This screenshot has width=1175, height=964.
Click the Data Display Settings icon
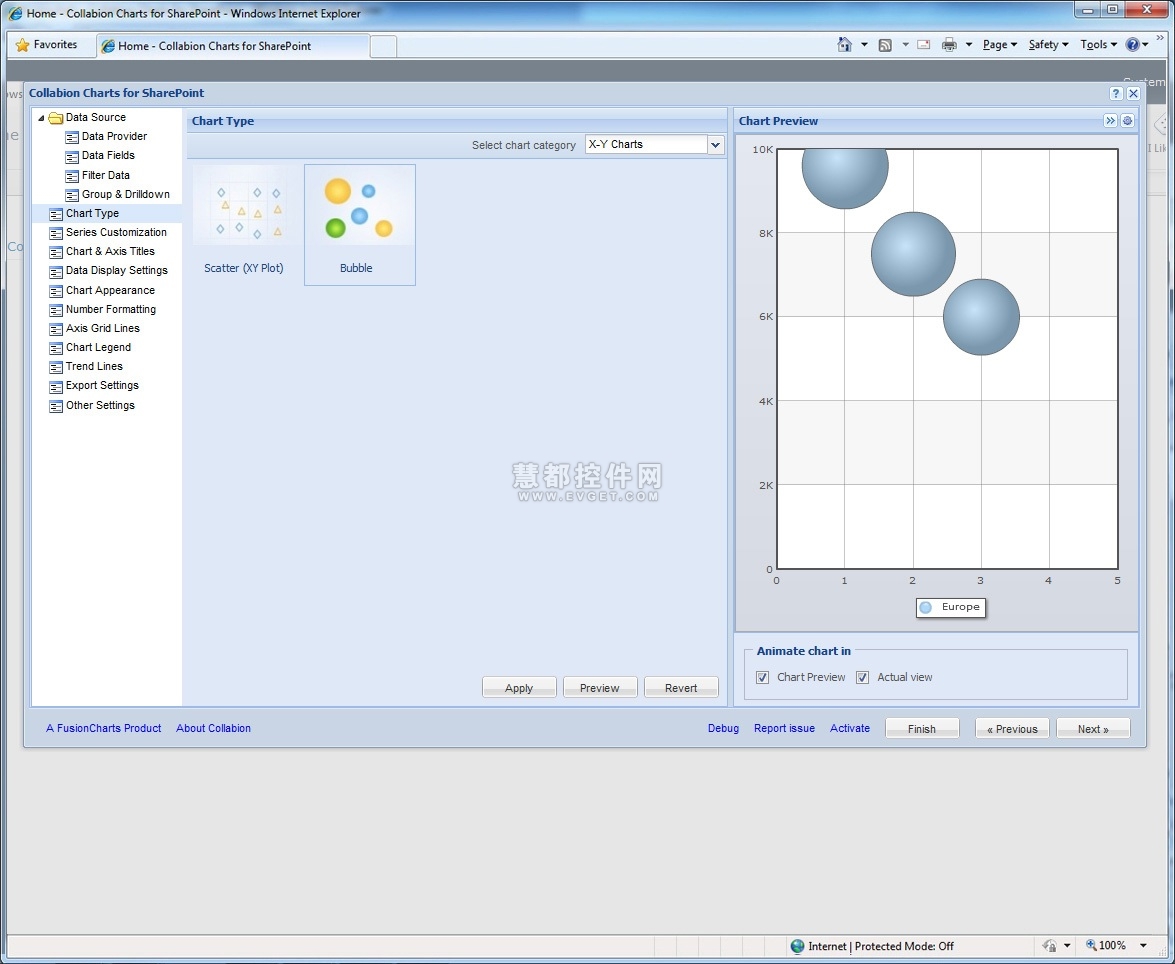point(55,271)
